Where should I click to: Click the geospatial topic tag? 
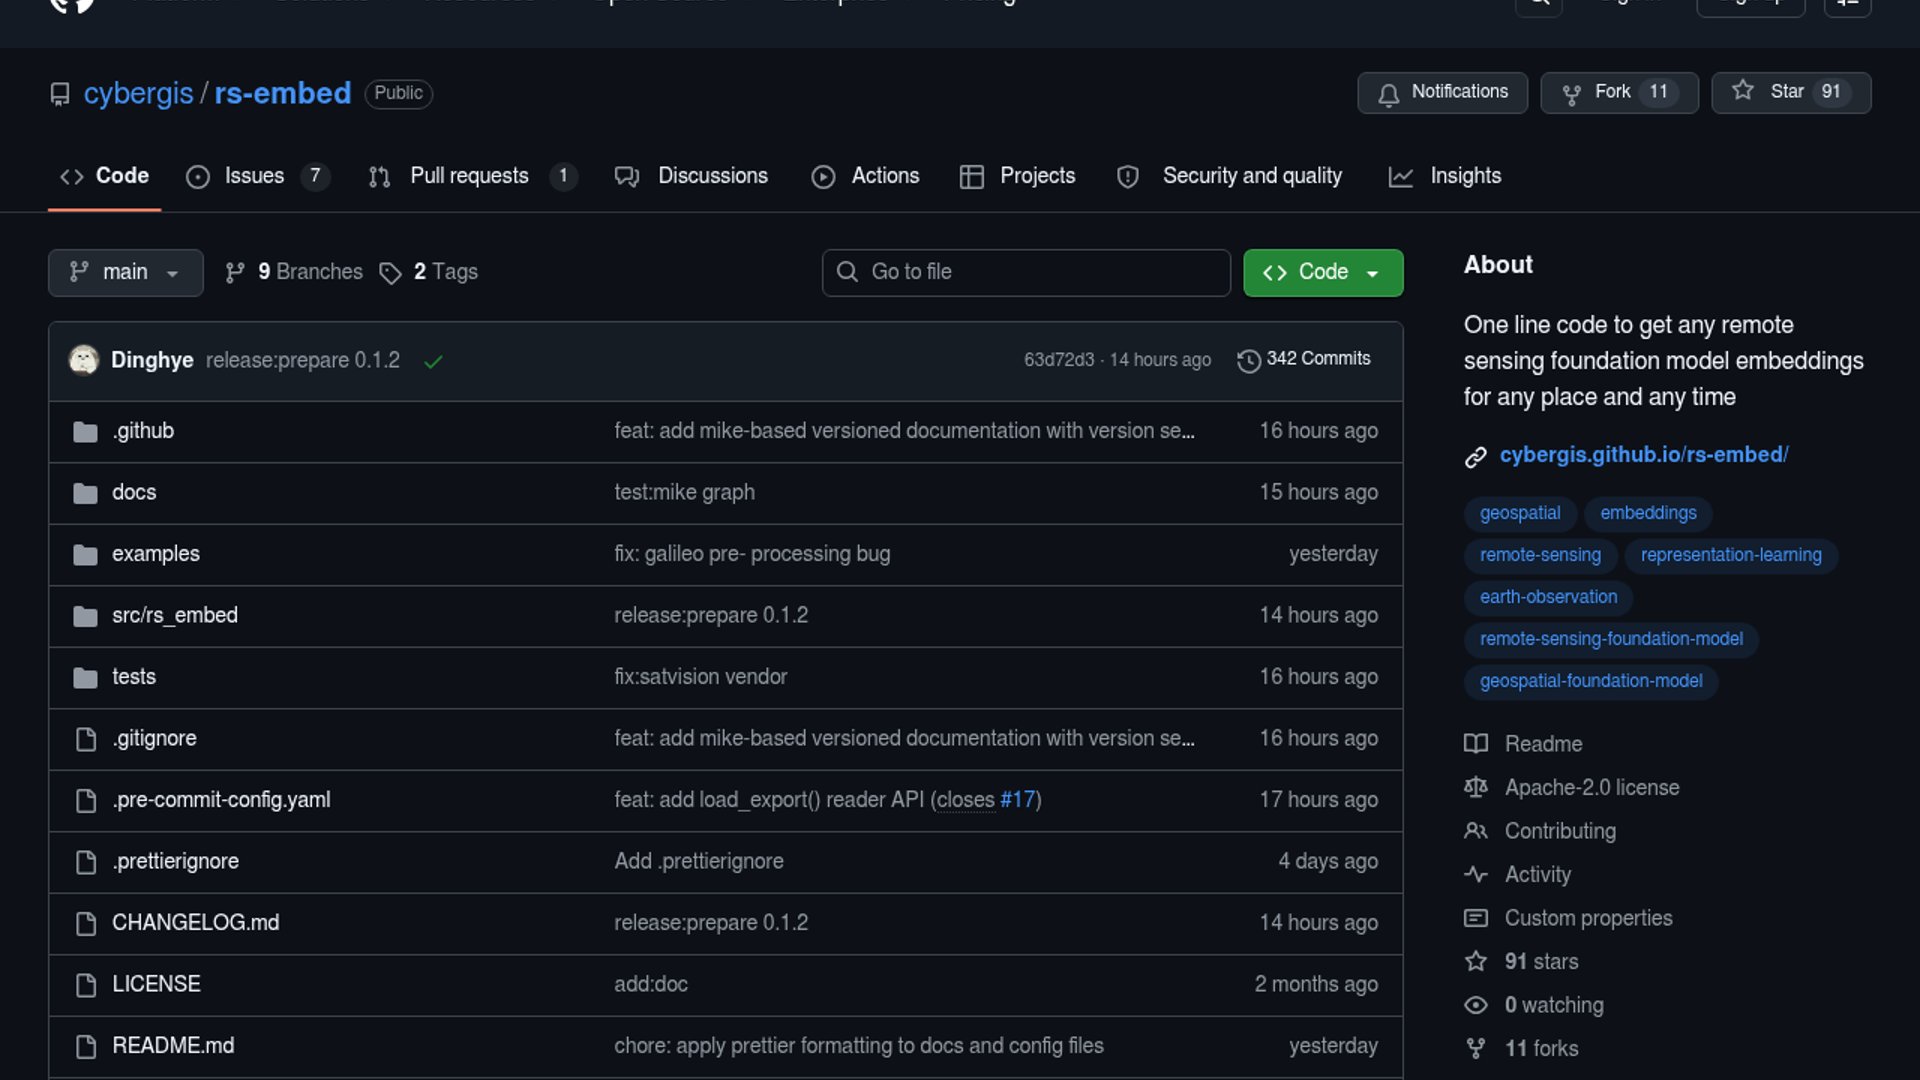point(1519,513)
